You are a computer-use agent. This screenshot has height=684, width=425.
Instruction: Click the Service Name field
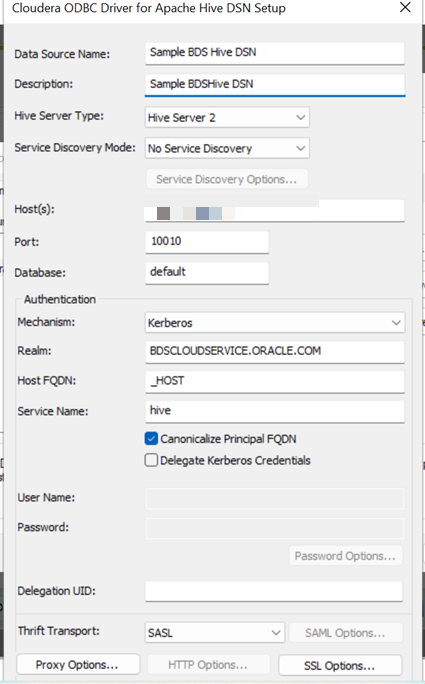pos(275,411)
